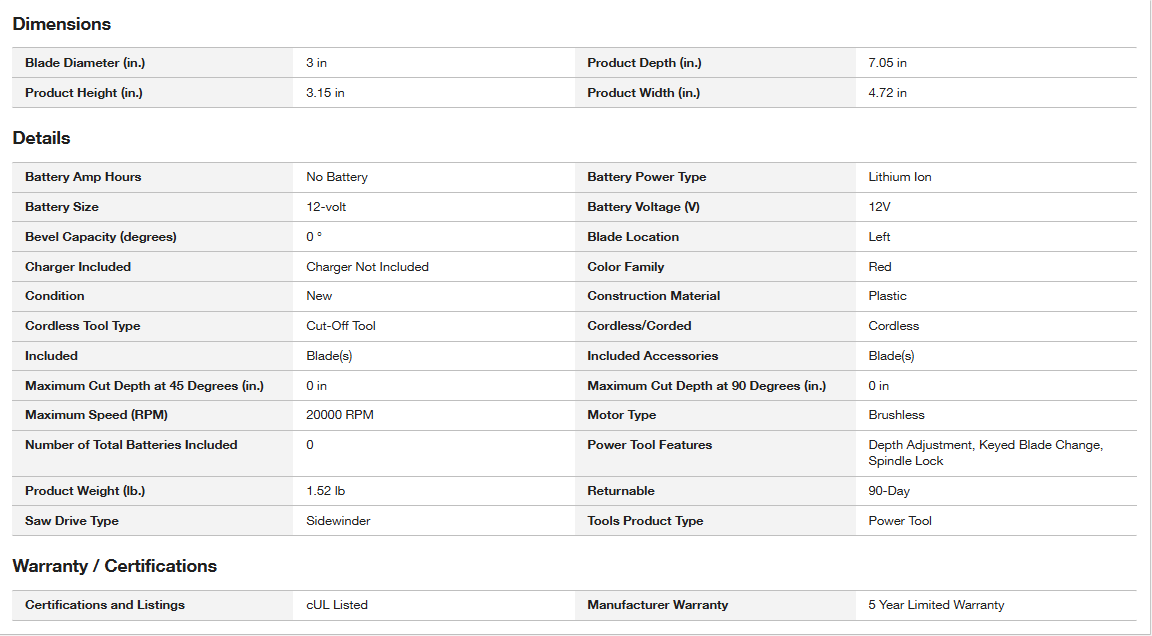Select the Lithium Ion battery type value
This screenshot has height=636, width=1152.
(x=900, y=177)
